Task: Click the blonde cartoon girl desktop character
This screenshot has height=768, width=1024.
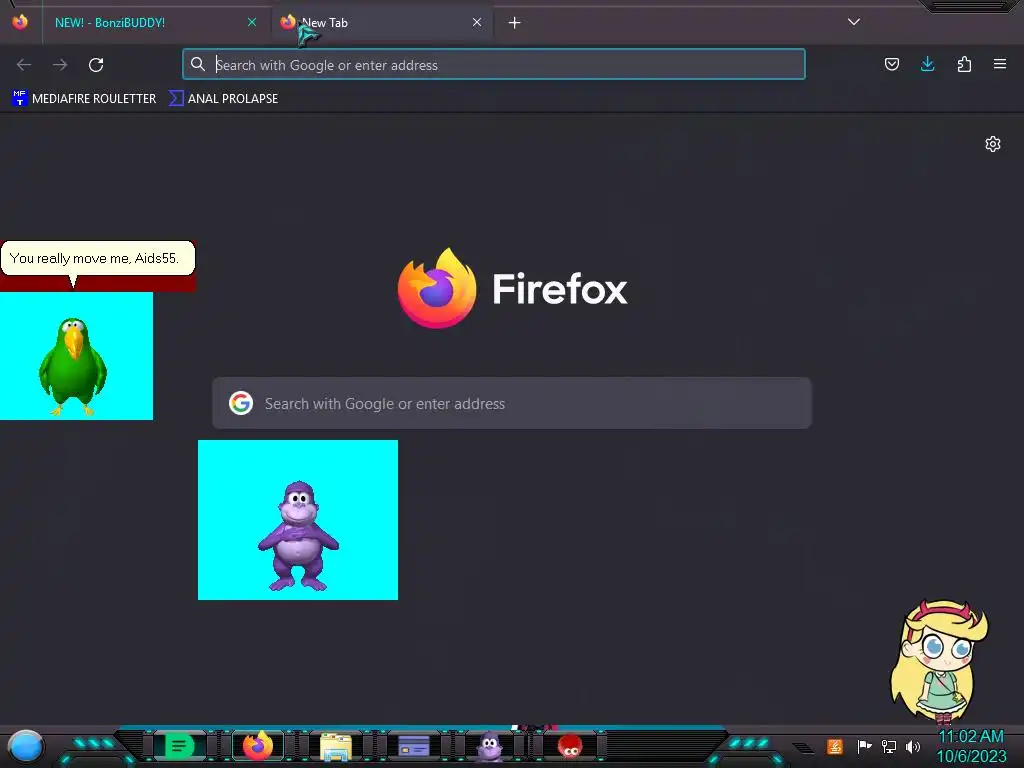Action: 940,661
